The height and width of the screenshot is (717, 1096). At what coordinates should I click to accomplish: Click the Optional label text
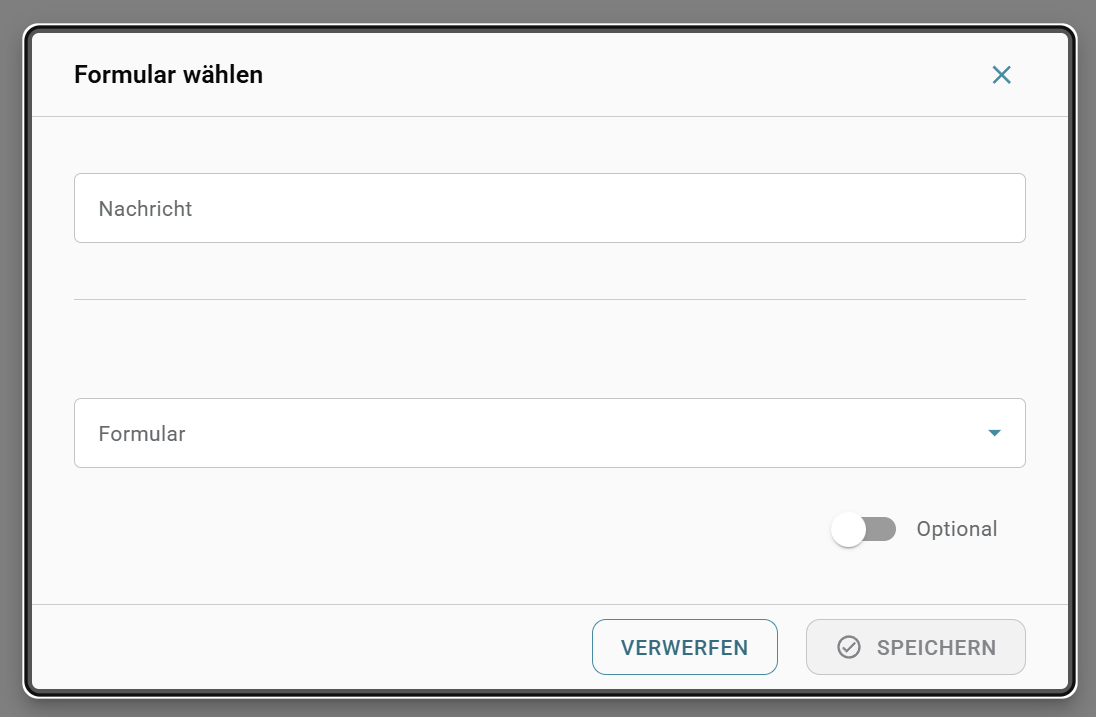tap(956, 529)
